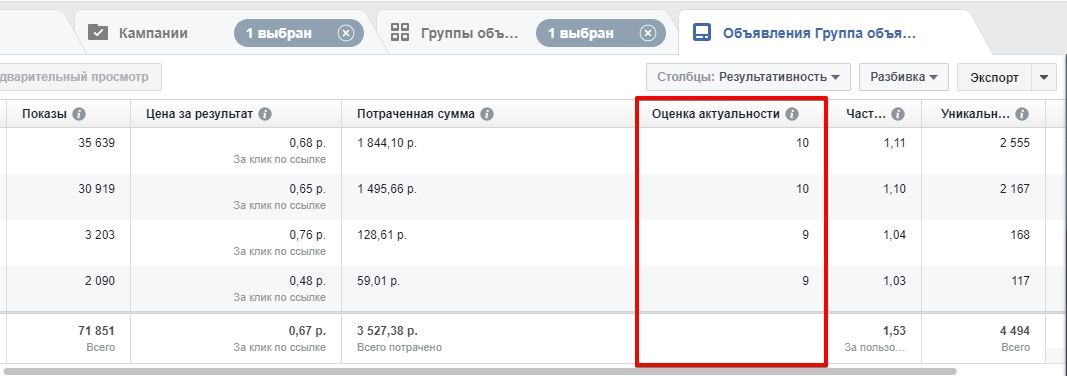This screenshot has height=376, width=1067.
Task: Switch to the Кампании tab
Action: pyautogui.click(x=153, y=33)
